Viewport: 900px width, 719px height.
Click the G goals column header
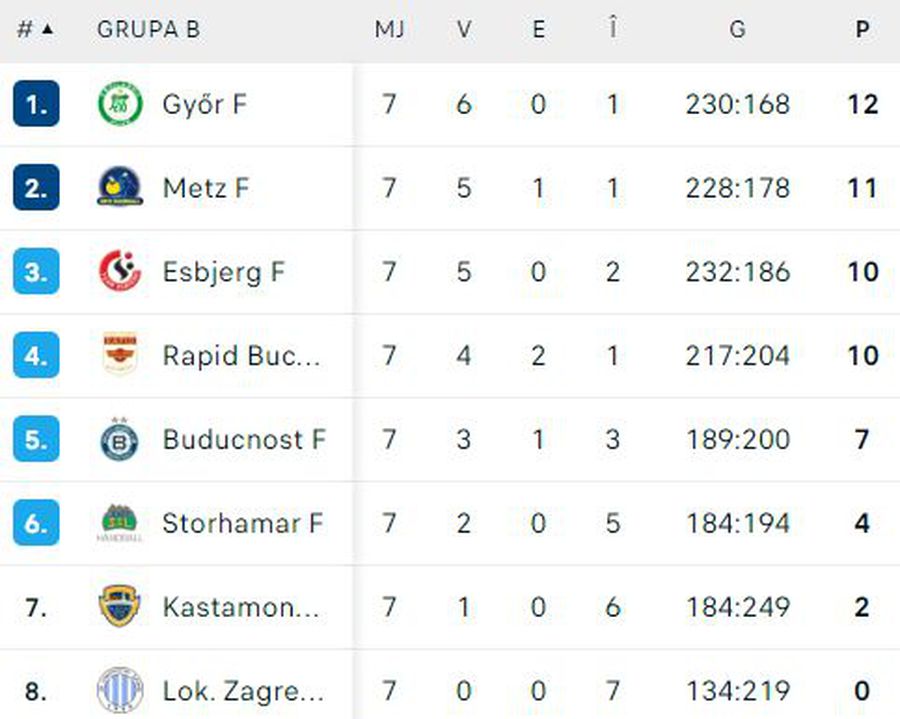click(x=738, y=29)
